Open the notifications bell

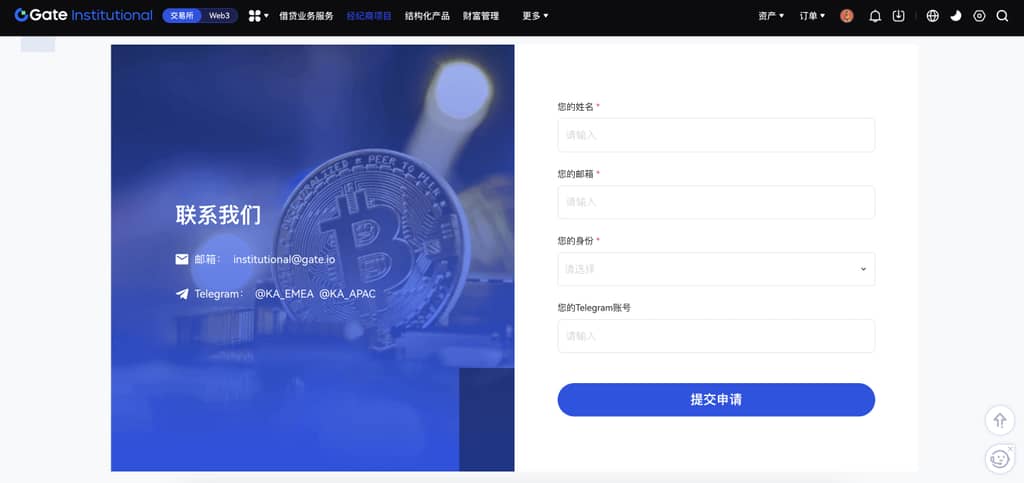[x=875, y=16]
